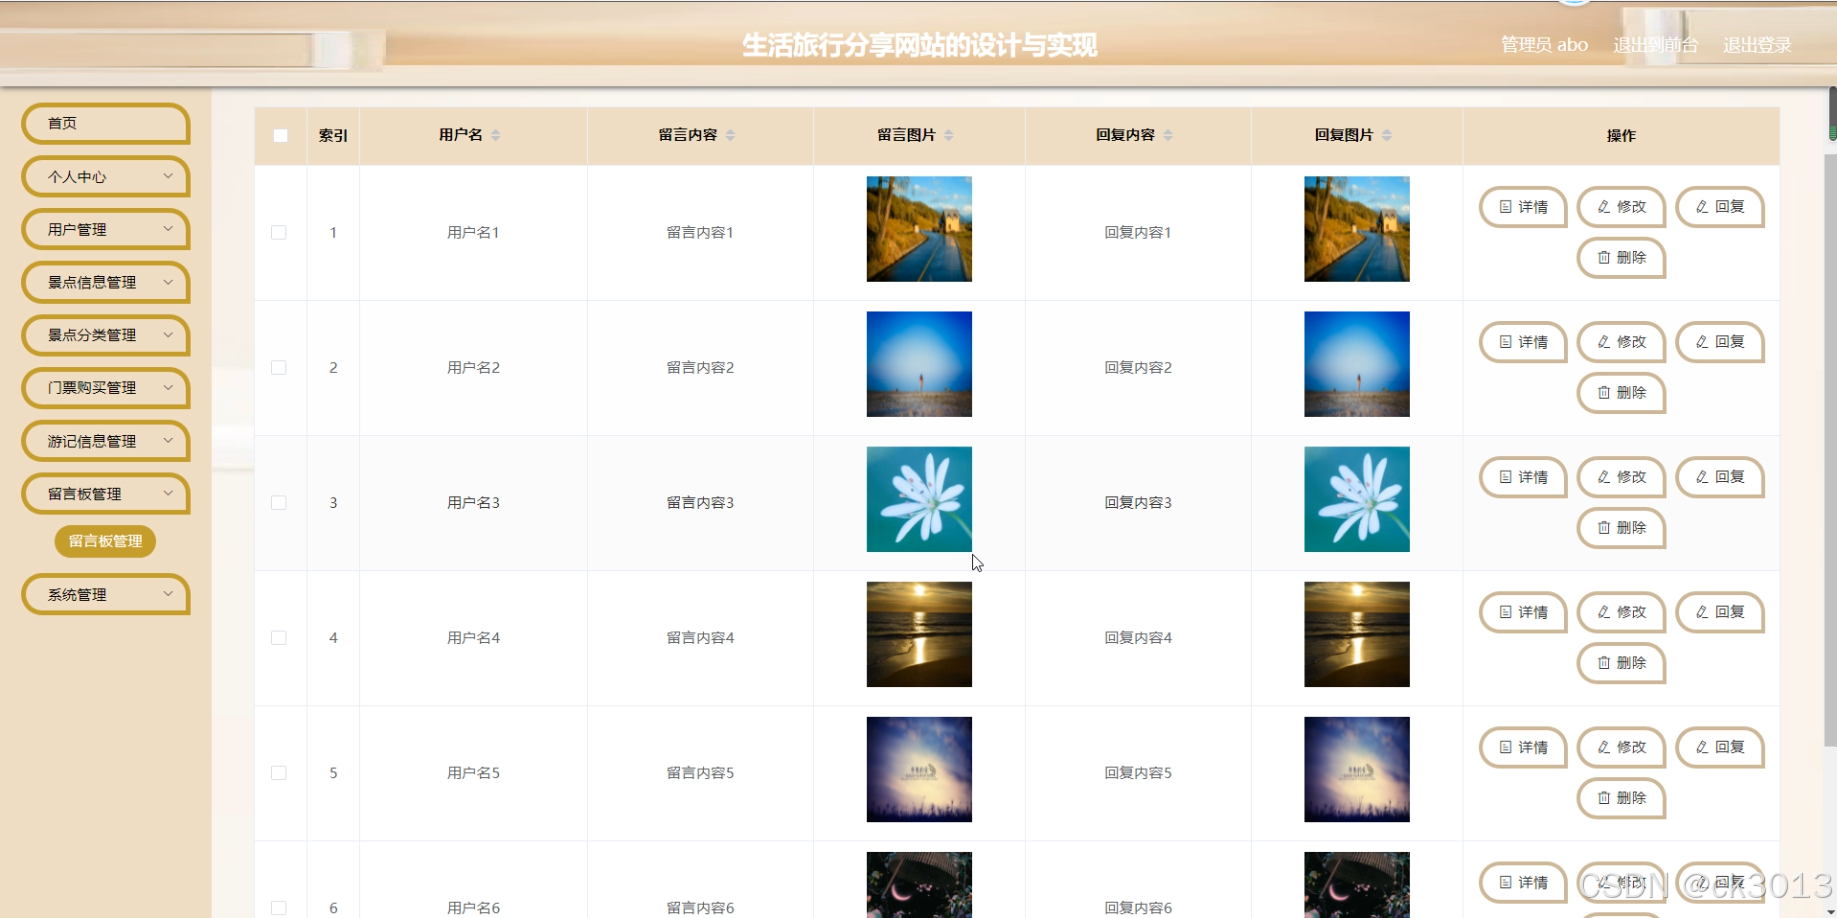Open 详情 for row 用户名3
Screen dimensions: 1837x918
click(x=1523, y=477)
